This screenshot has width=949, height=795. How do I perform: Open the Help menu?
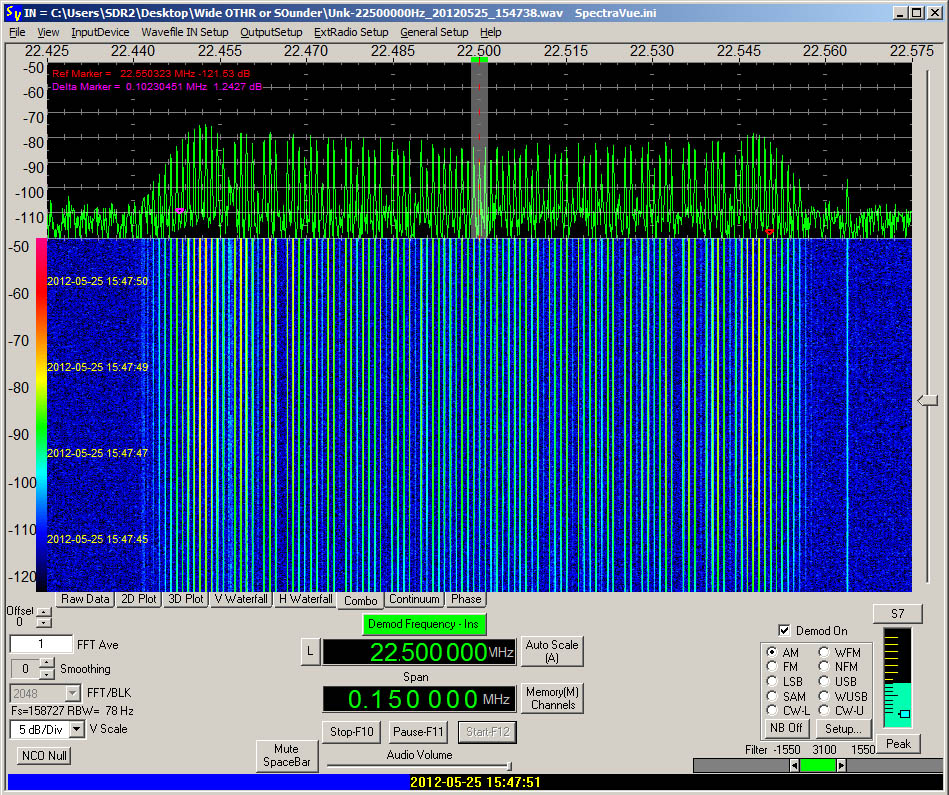pyautogui.click(x=490, y=32)
